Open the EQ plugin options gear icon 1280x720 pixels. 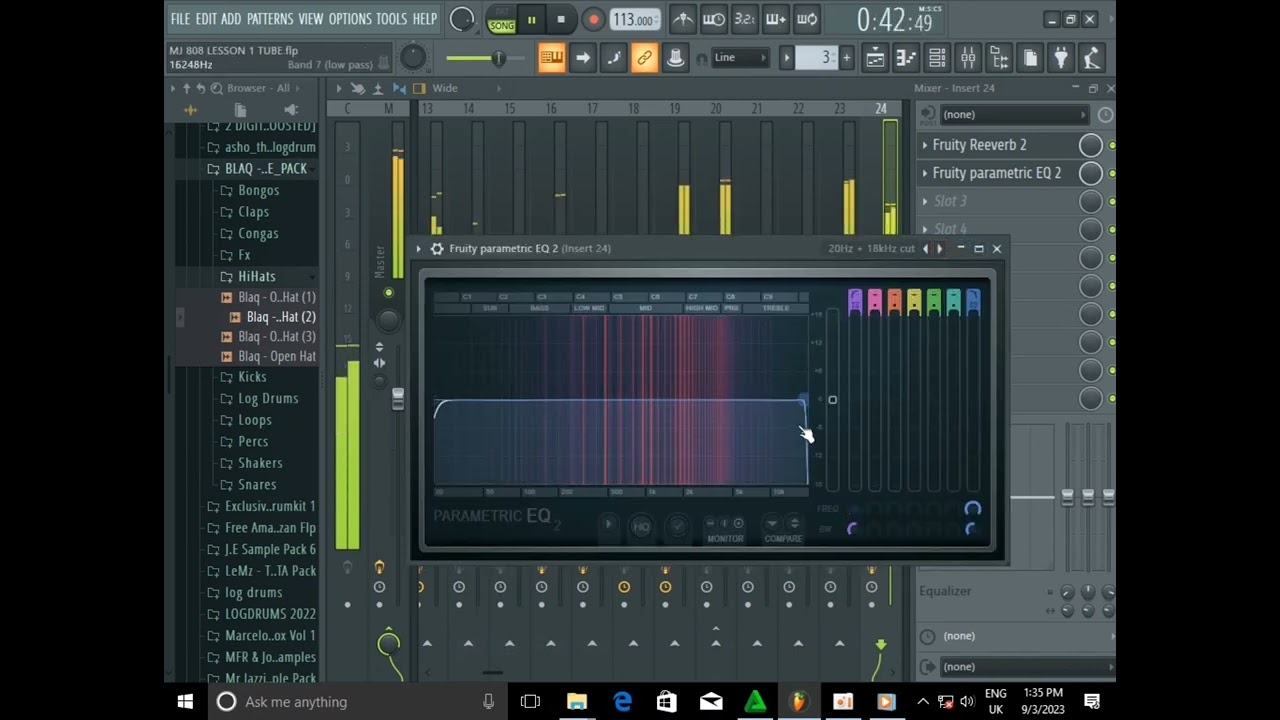click(x=437, y=249)
